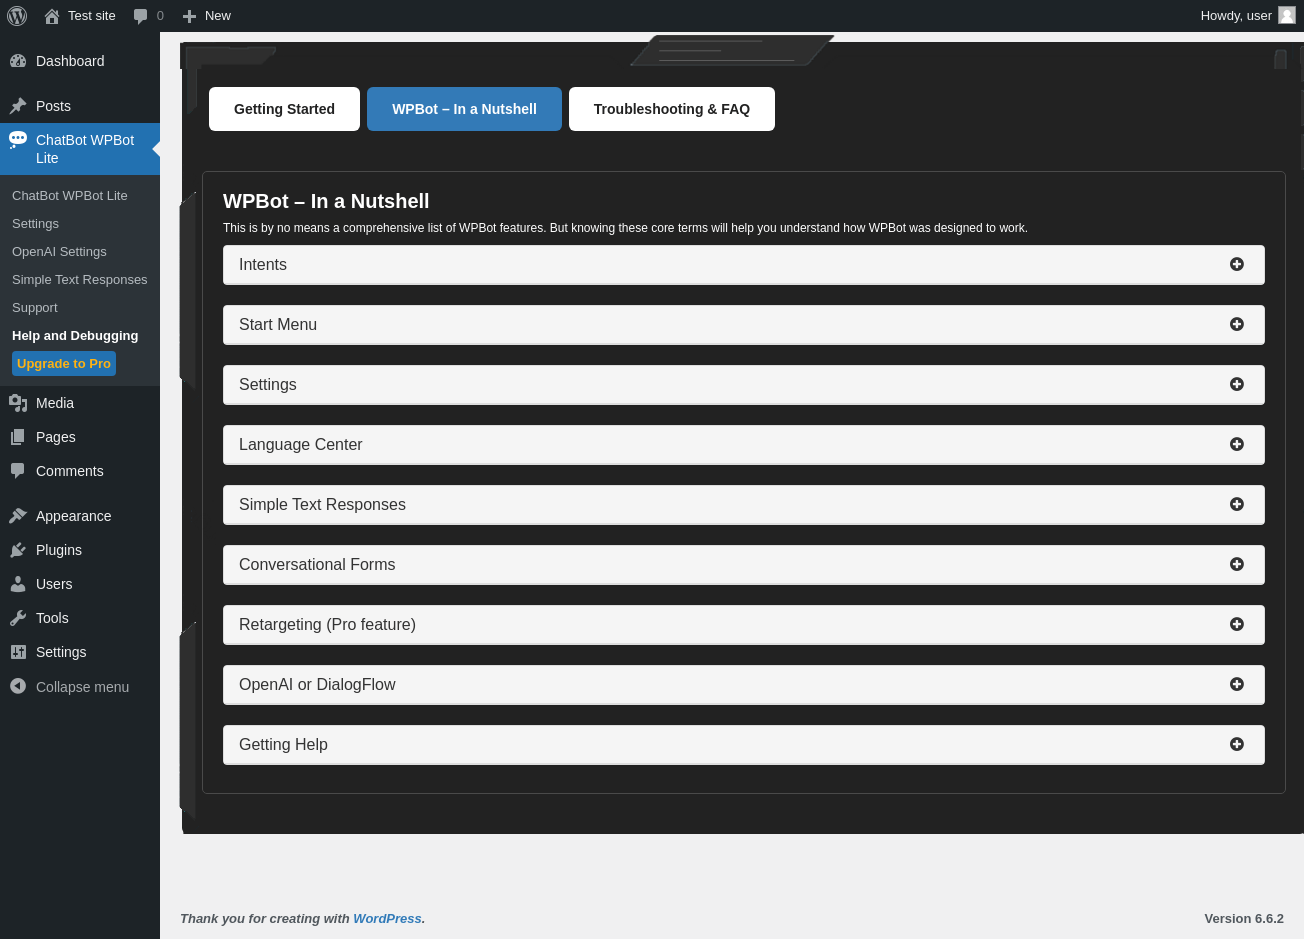Click the Plugins plug icon

click(x=18, y=550)
